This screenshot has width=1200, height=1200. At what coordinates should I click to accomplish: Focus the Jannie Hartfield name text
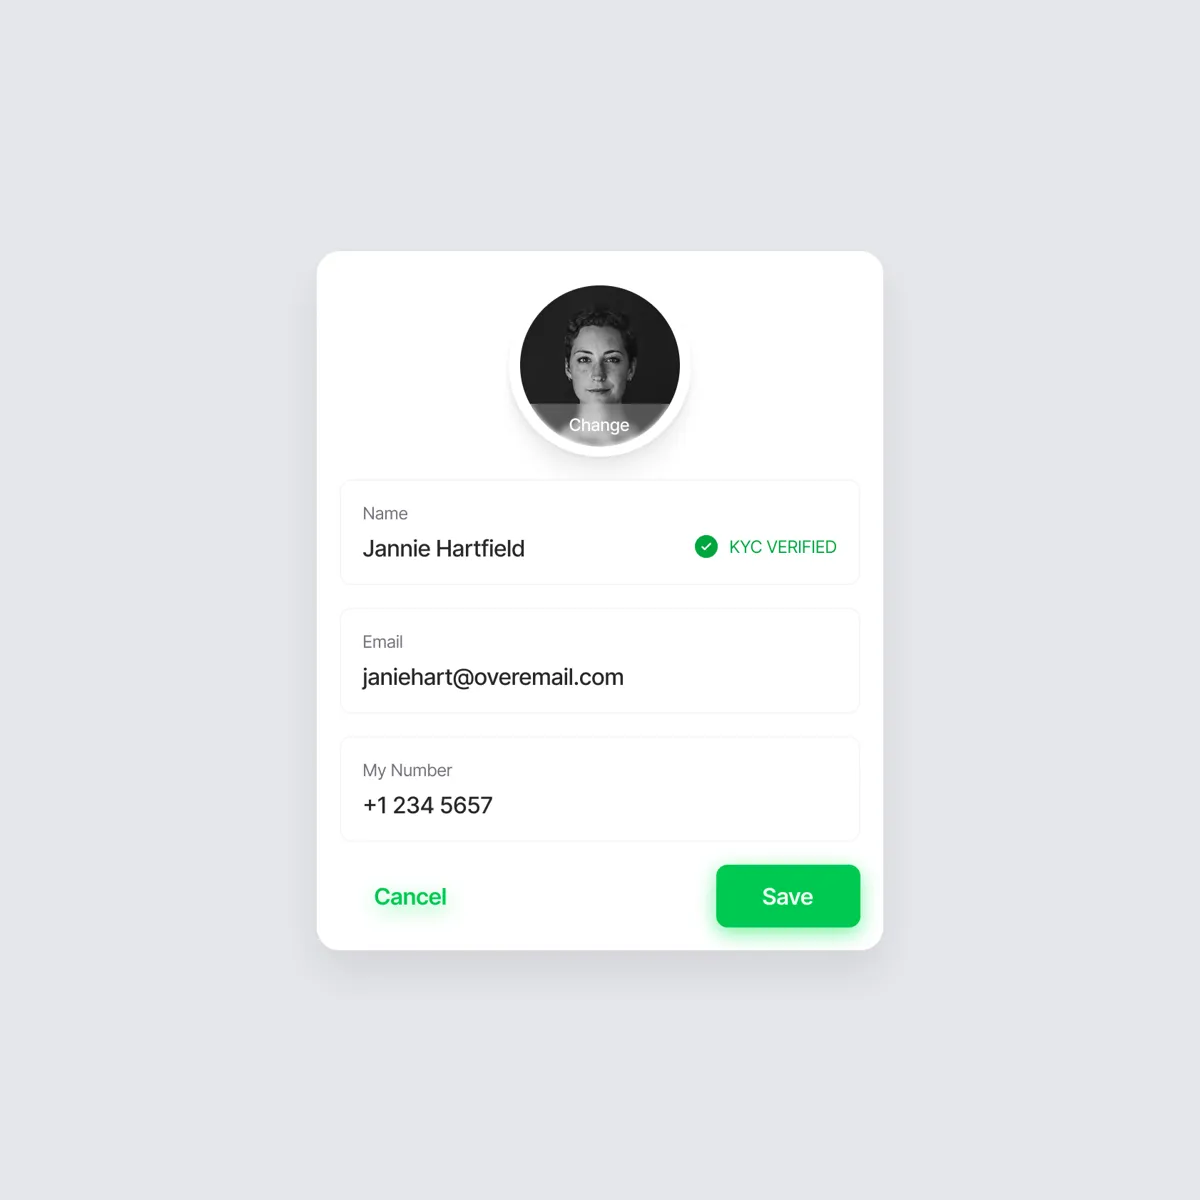443,548
